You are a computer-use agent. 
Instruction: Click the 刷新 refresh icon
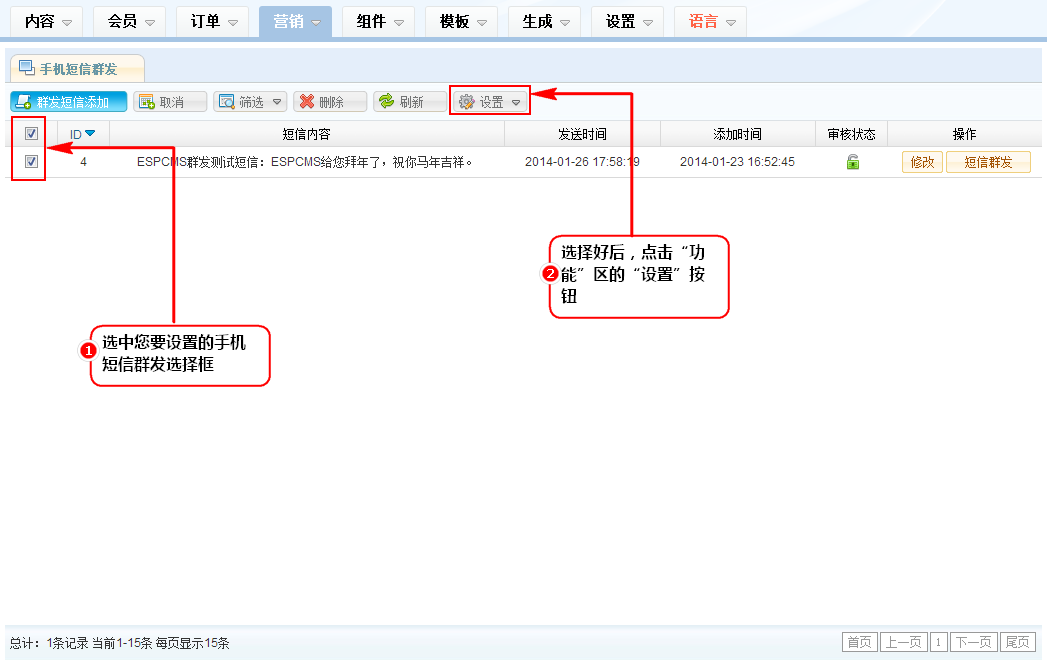tap(386, 102)
